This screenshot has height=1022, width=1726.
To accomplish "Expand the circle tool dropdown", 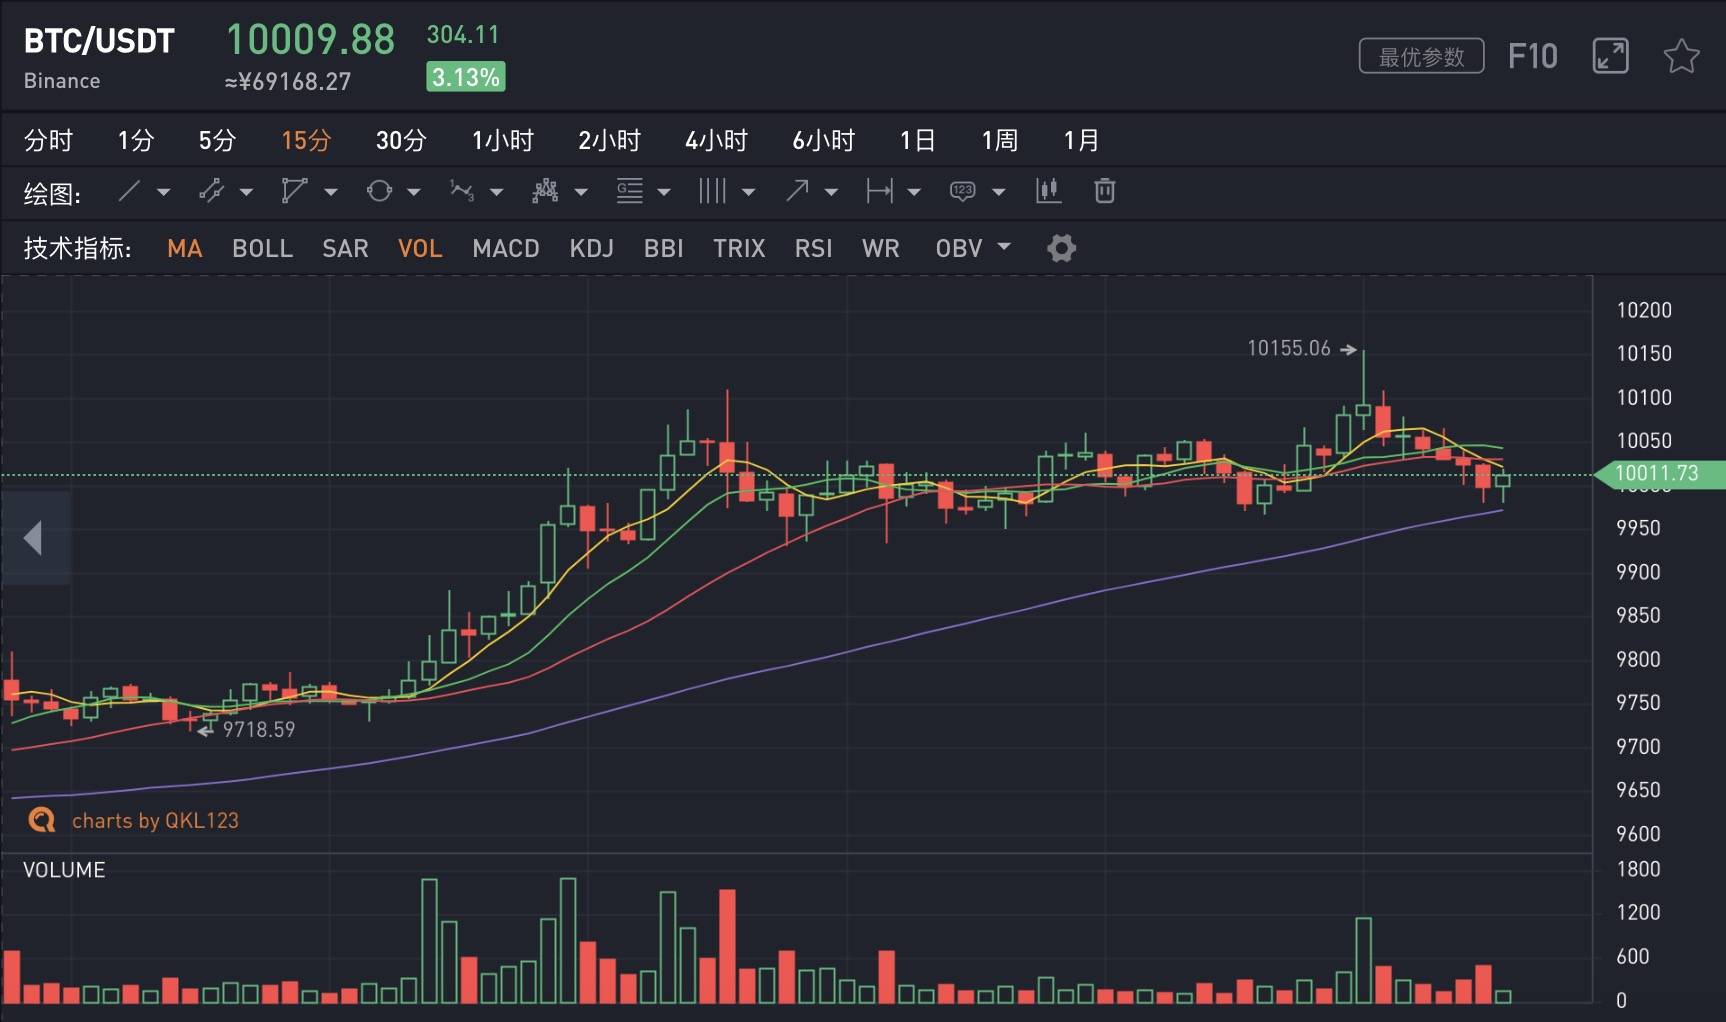I will pos(413,192).
